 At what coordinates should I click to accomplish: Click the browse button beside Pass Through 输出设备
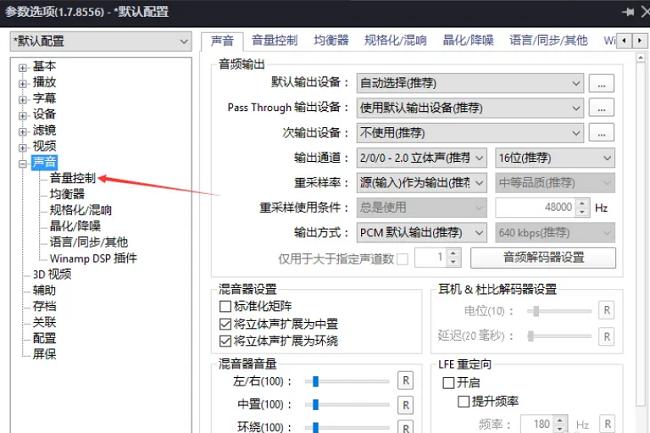point(600,108)
